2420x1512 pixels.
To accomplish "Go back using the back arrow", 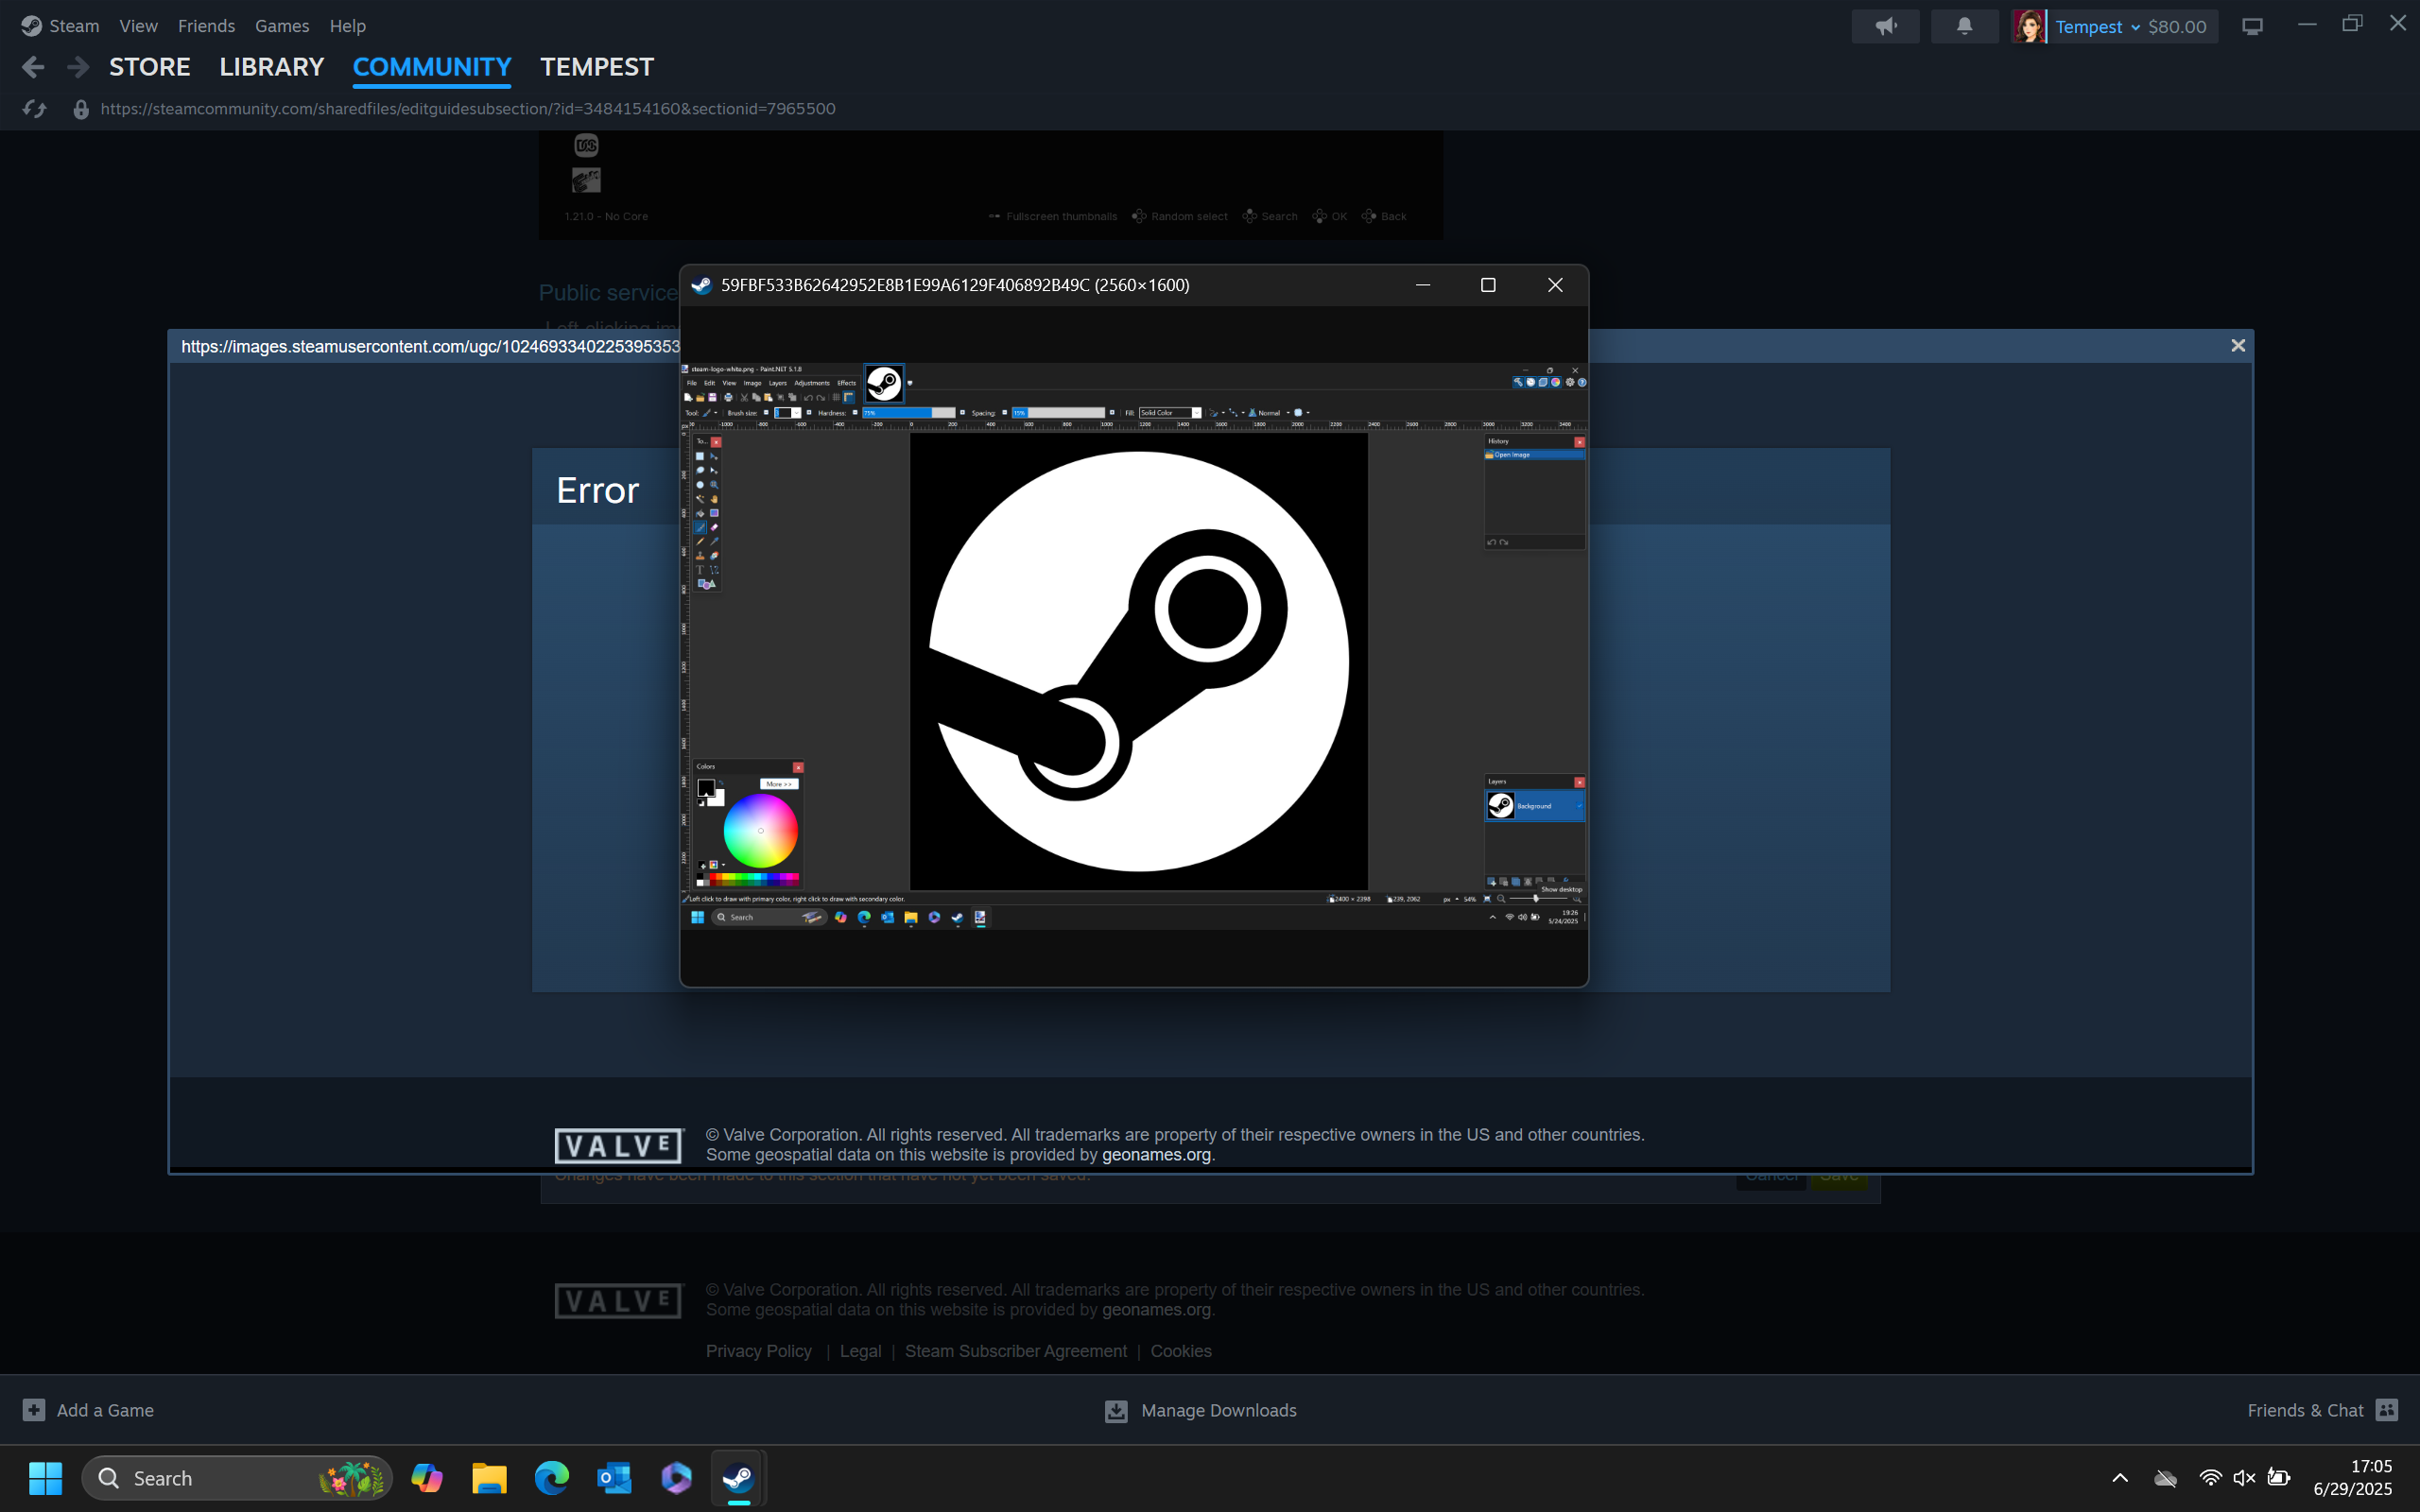I will pos(33,67).
